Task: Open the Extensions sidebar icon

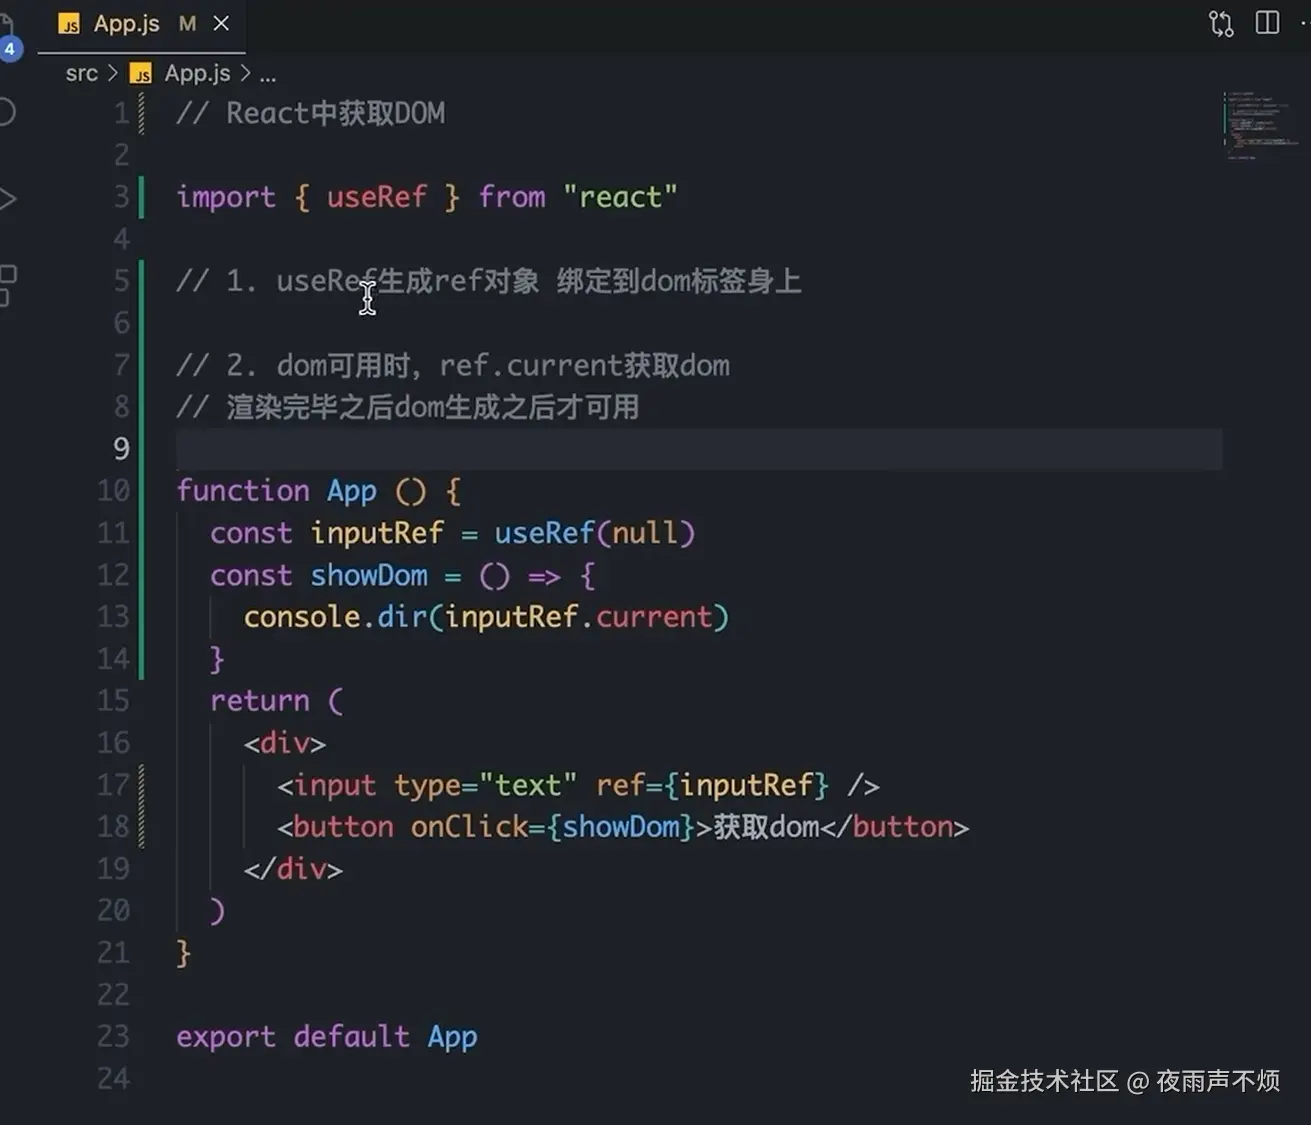Action: click(8, 285)
